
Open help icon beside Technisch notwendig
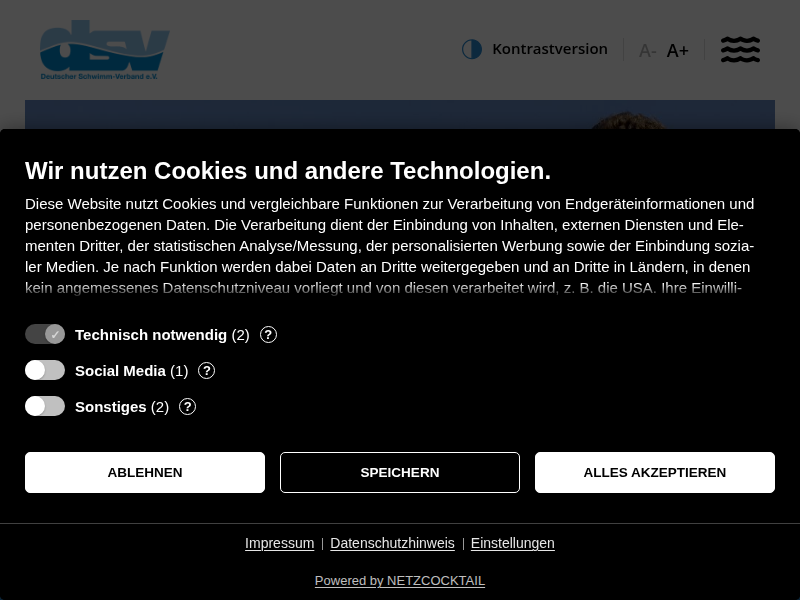pos(268,335)
